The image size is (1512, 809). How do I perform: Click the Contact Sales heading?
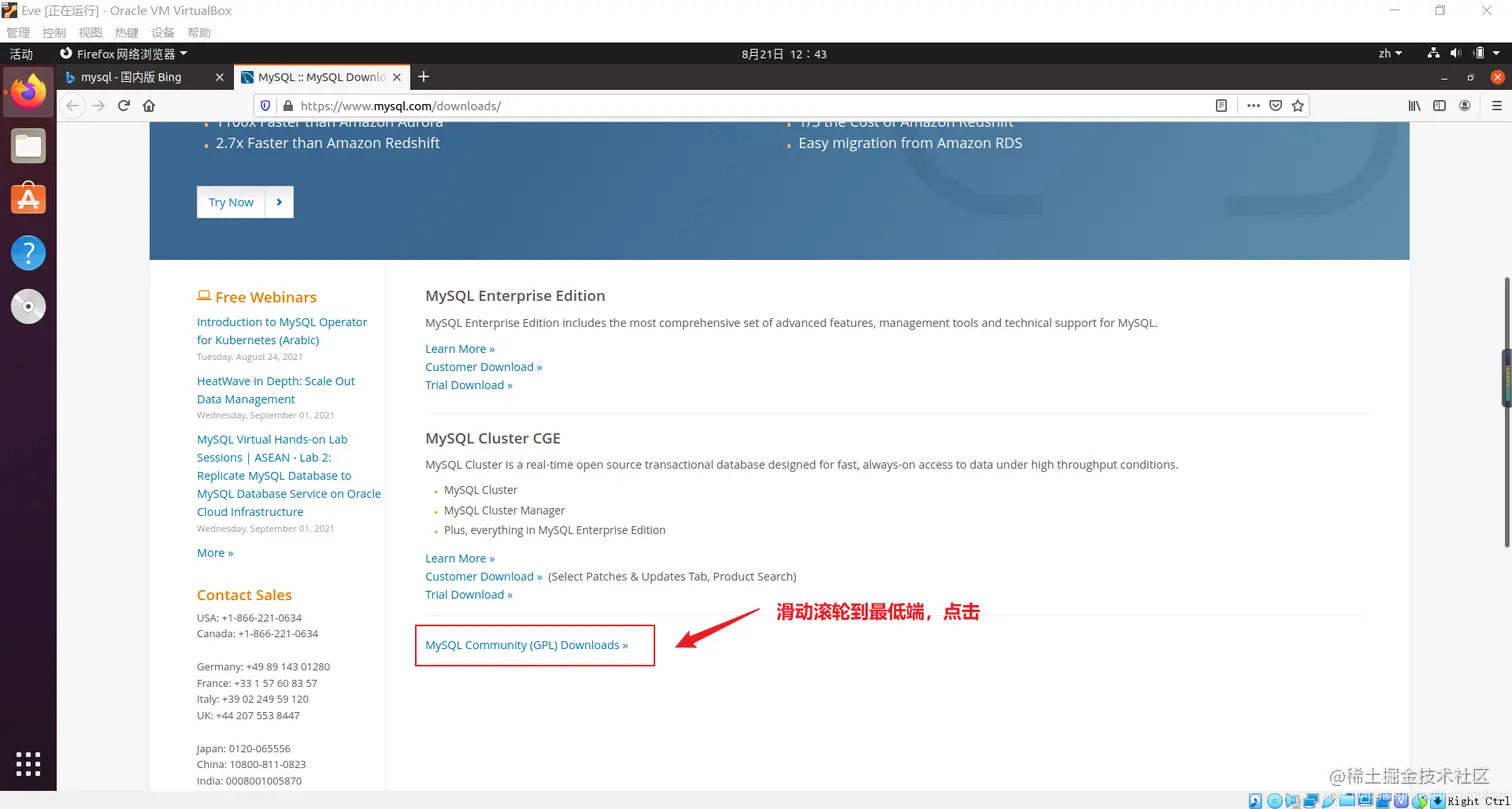pos(245,595)
